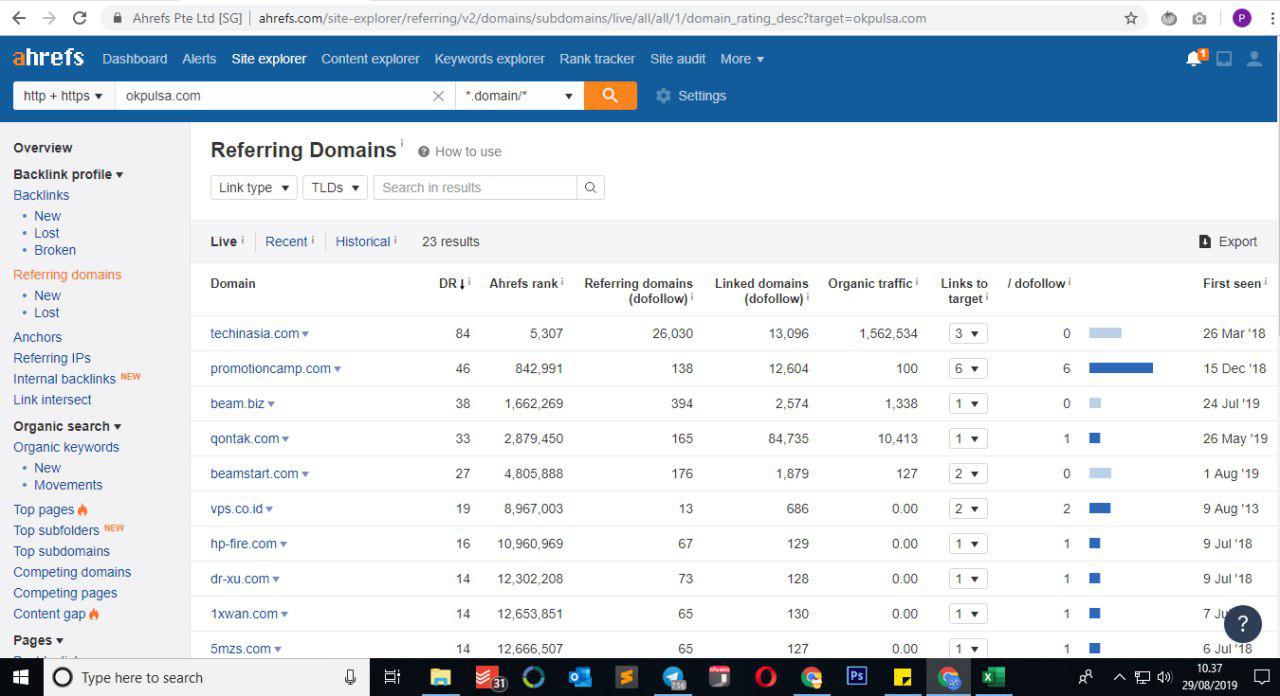The image size is (1280, 696).
Task: Expand the More menu in the header
Action: point(742,59)
